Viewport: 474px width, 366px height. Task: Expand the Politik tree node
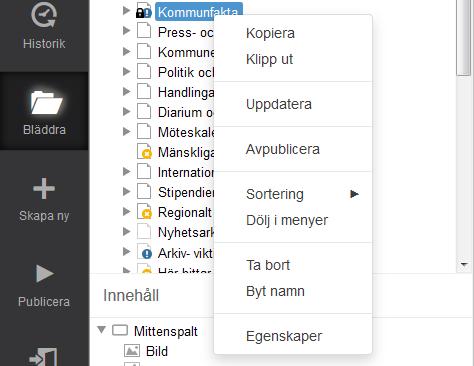pyautogui.click(x=126, y=71)
